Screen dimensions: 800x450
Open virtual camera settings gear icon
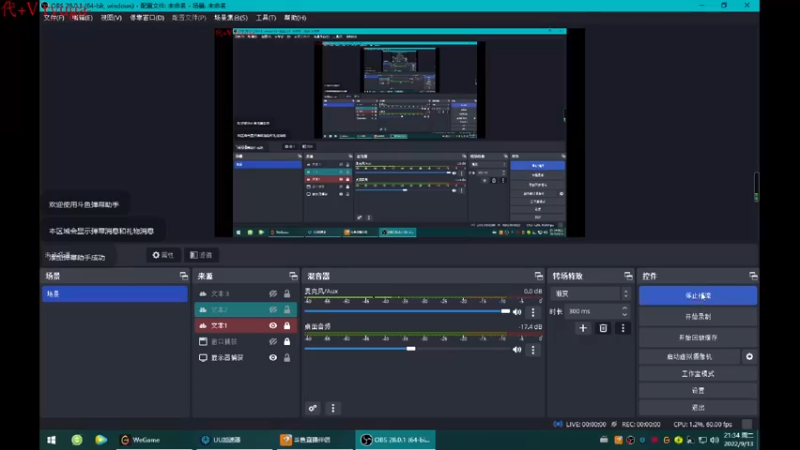(749, 357)
